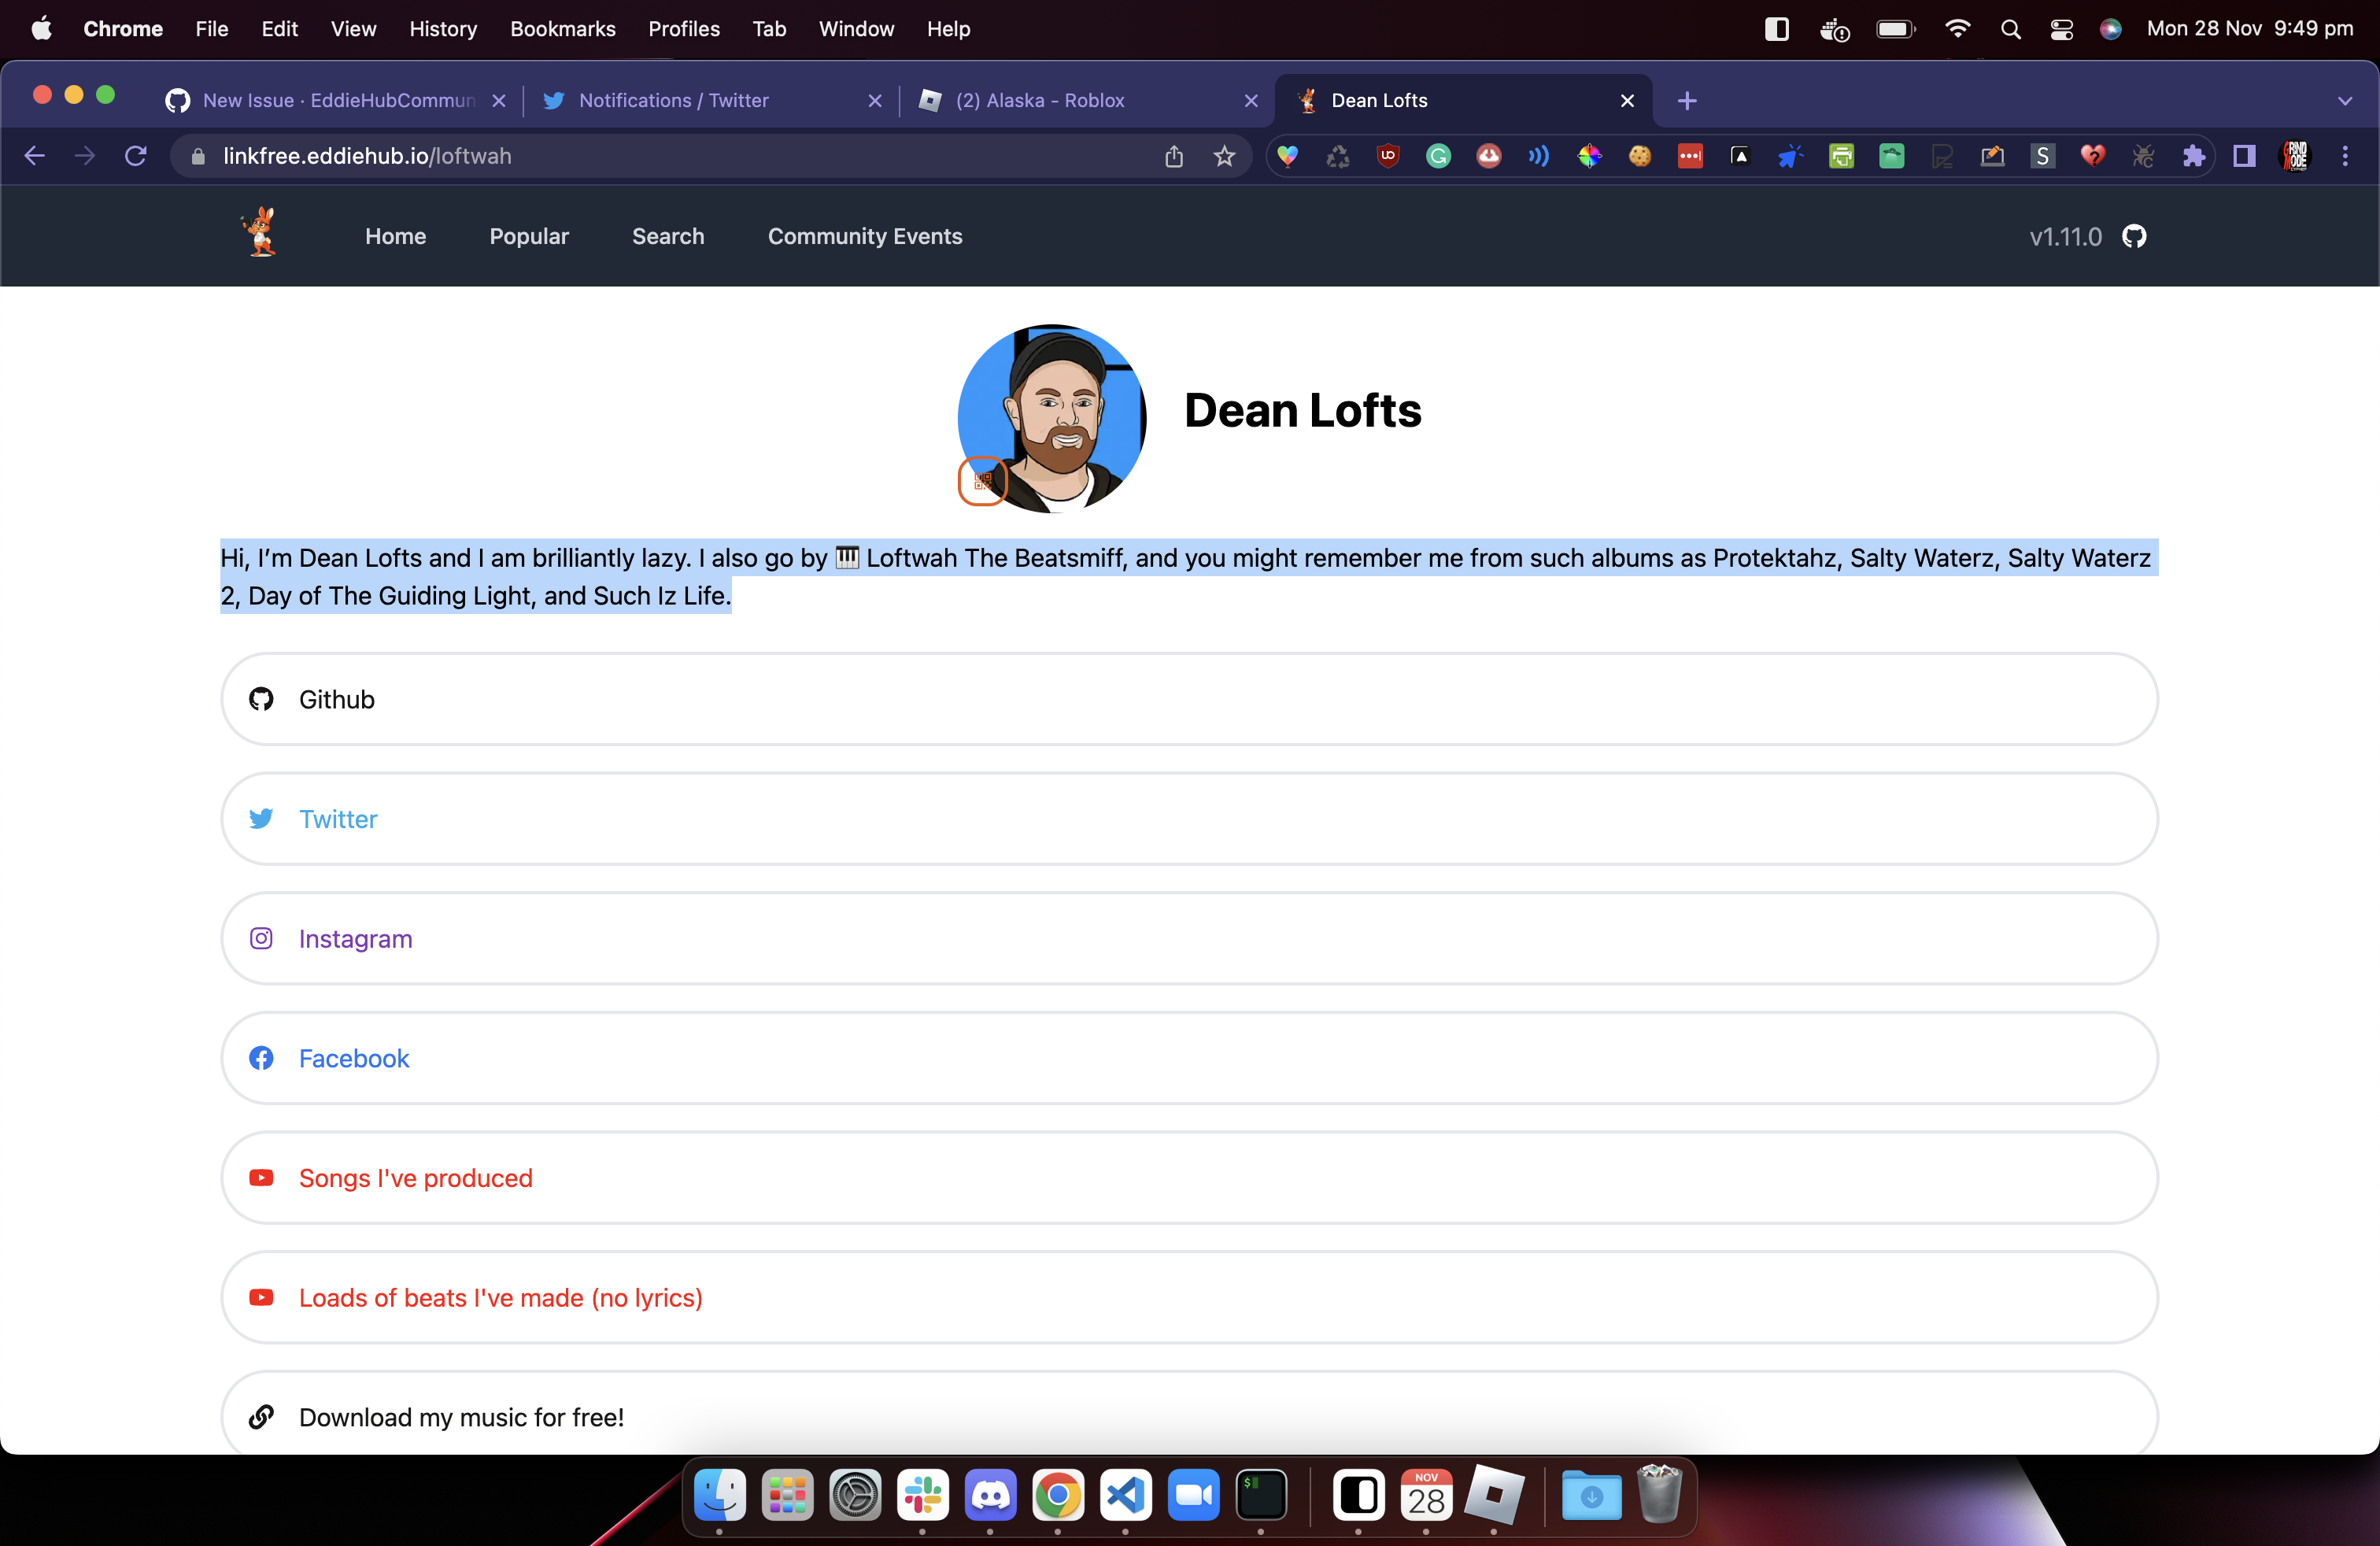Viewport: 2380px width, 1546px height.
Task: Open the Chrome three-dot menu
Action: (2344, 156)
